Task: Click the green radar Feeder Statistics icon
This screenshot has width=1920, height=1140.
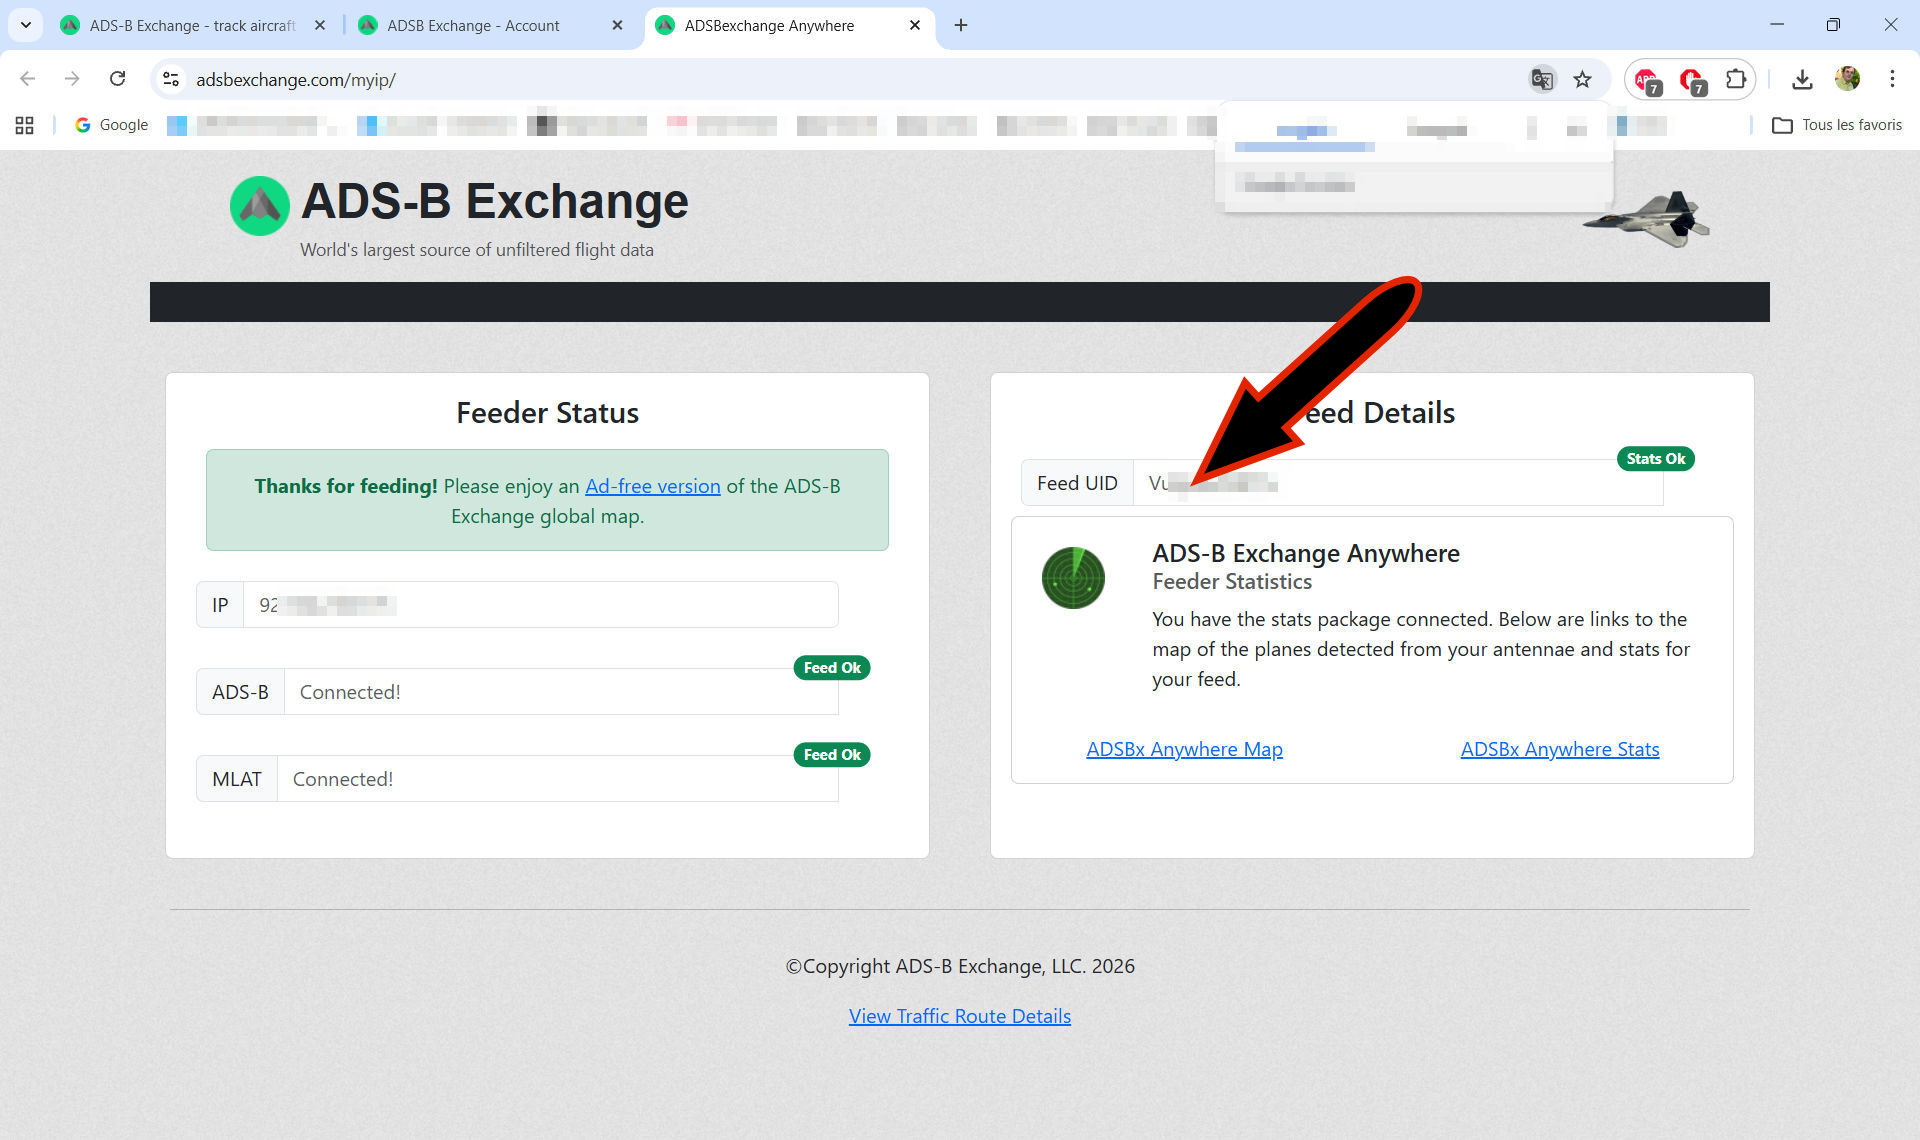Action: 1073,577
